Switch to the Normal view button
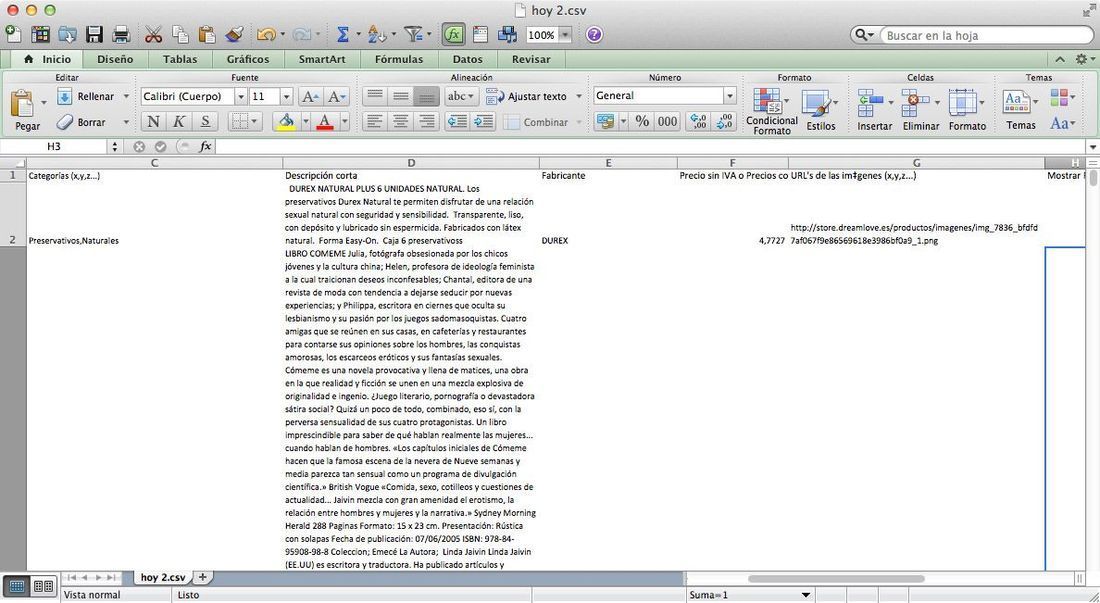 click(x=17, y=586)
